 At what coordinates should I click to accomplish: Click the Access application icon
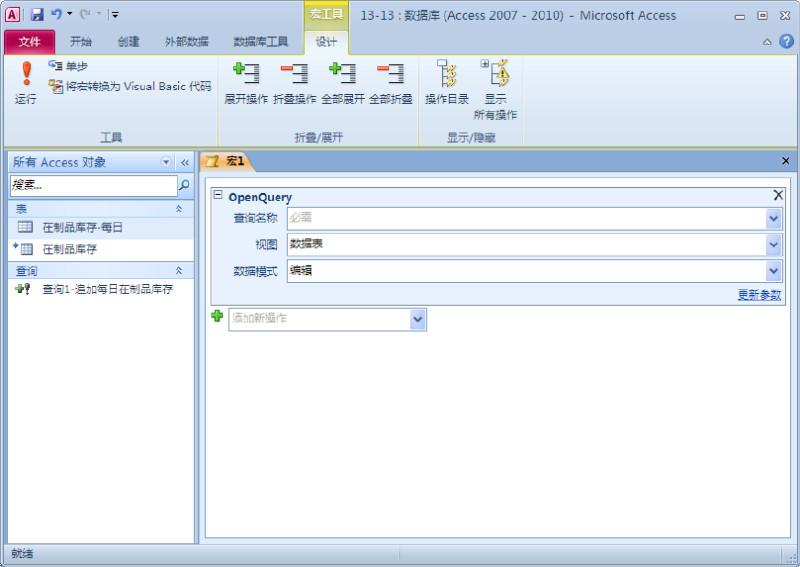pyautogui.click(x=12, y=14)
